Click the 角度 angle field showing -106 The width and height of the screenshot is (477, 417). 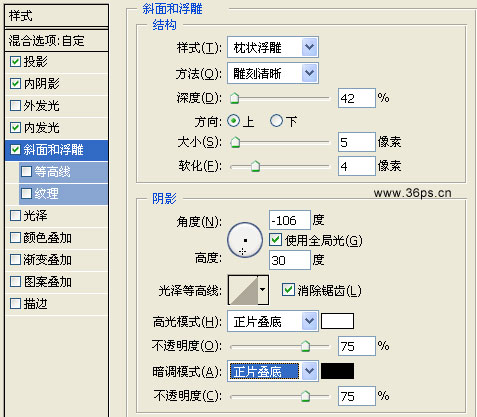coord(290,220)
